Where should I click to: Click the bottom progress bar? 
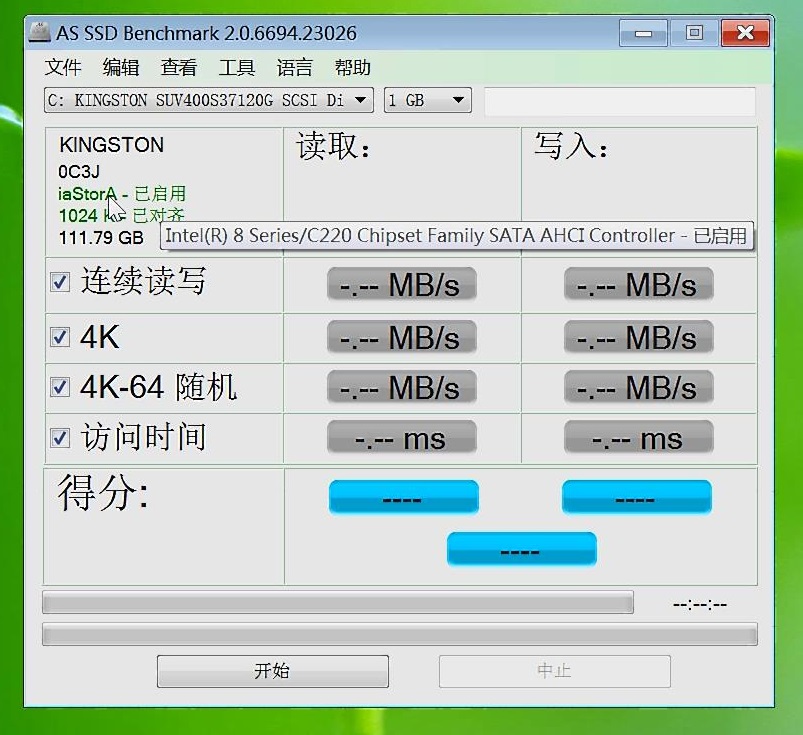pos(398,634)
